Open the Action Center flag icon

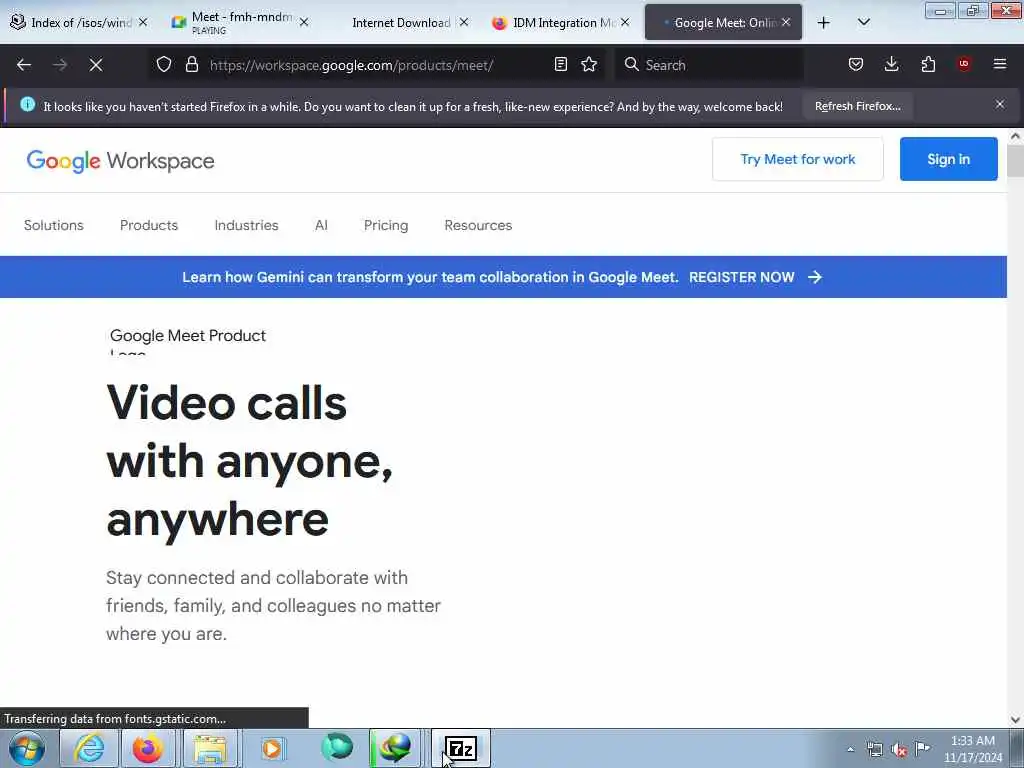pyautogui.click(x=923, y=748)
